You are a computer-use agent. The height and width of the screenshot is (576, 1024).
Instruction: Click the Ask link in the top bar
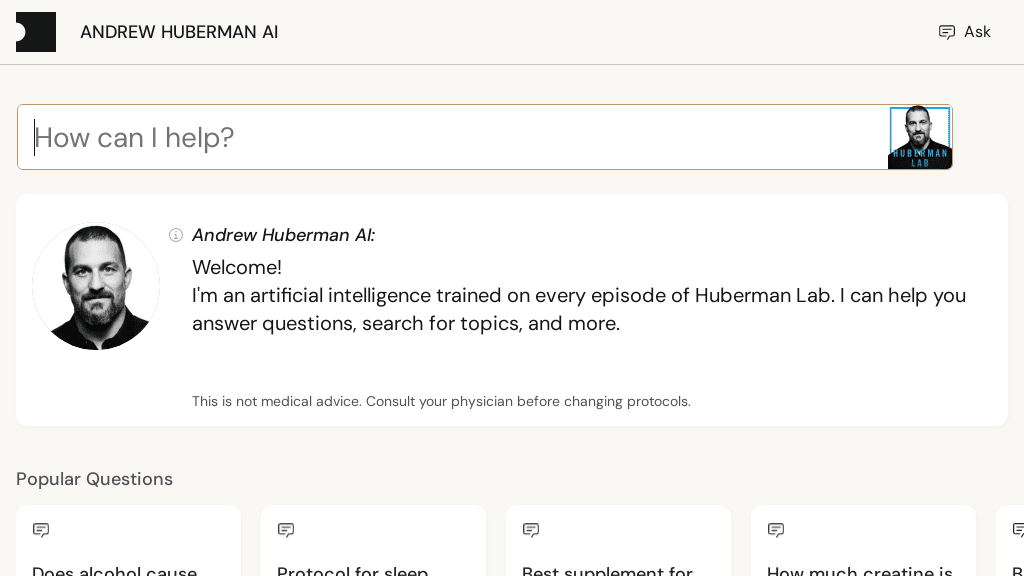tap(977, 31)
